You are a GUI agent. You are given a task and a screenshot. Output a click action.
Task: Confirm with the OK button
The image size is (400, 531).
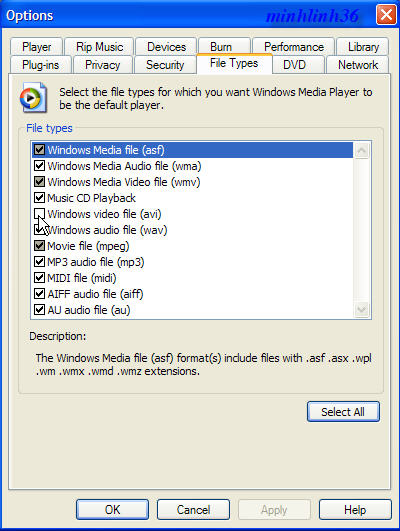coord(112,509)
